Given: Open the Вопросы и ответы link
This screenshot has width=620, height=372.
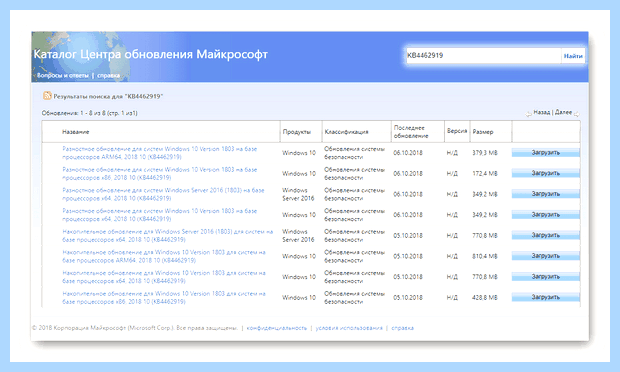Looking at the screenshot, I should coord(63,76).
